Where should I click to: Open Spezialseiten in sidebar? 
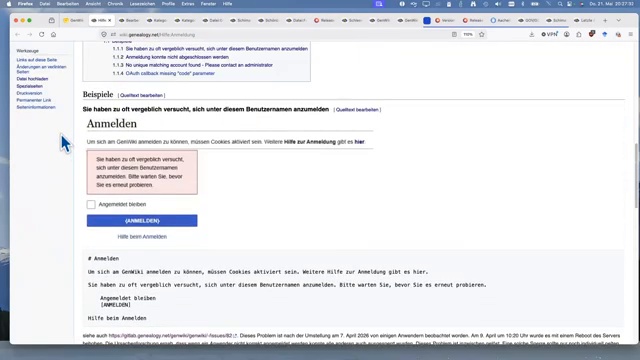coord(29,86)
